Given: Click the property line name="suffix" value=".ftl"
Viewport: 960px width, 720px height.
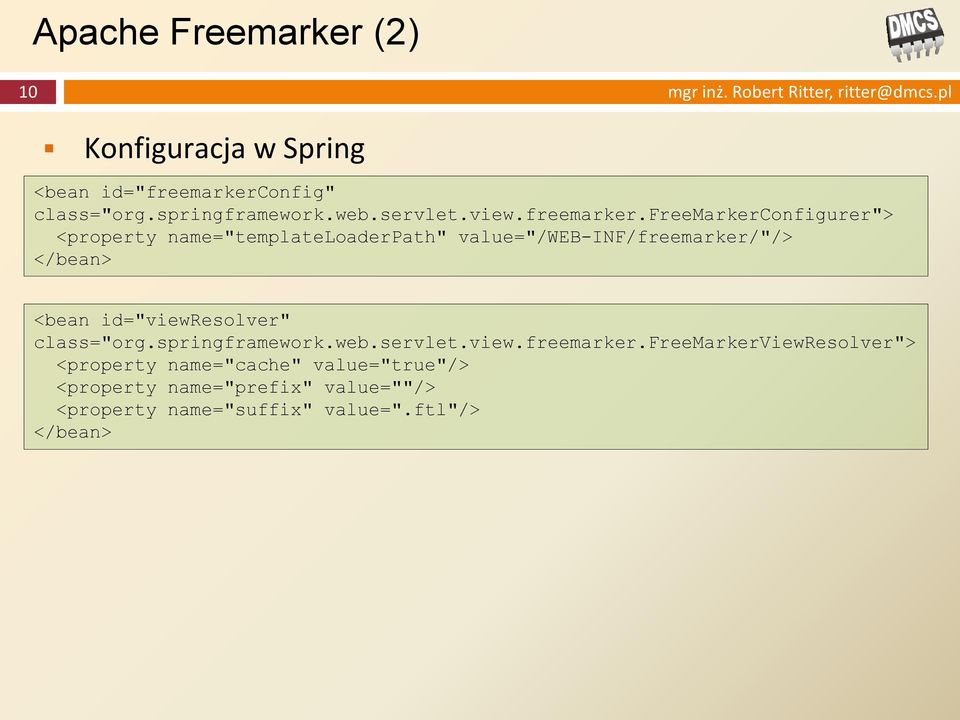Looking at the screenshot, I should coord(268,410).
